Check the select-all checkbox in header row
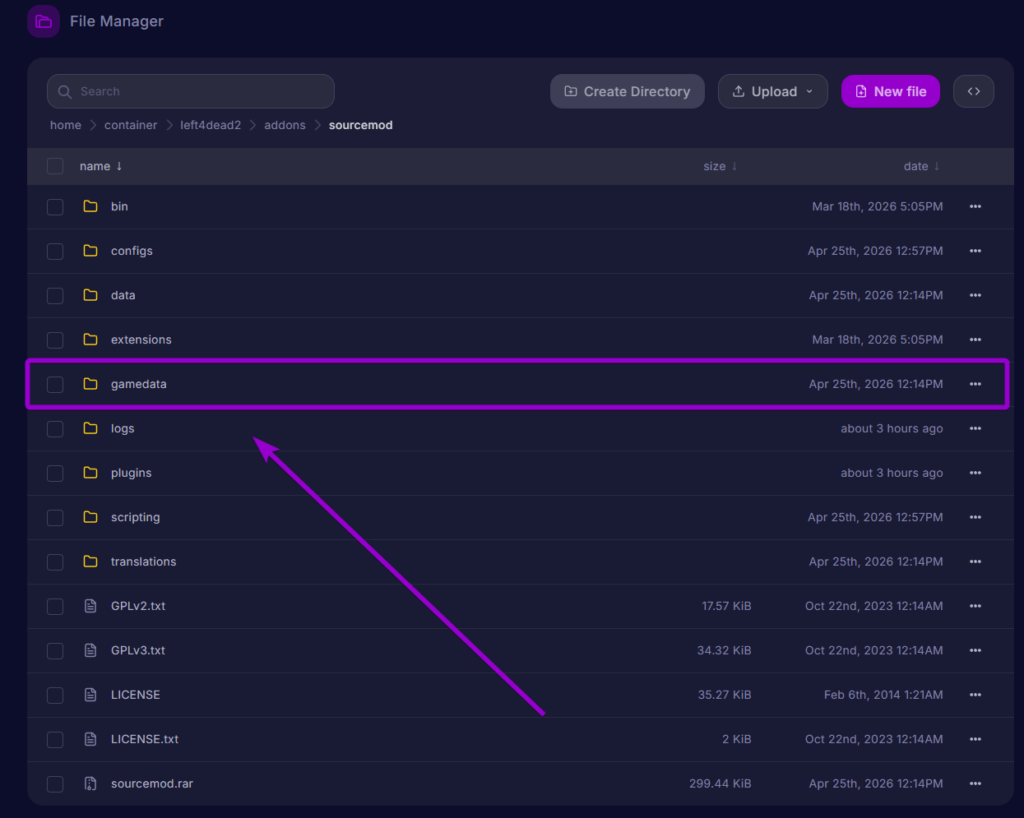This screenshot has width=1024, height=818. [x=55, y=166]
